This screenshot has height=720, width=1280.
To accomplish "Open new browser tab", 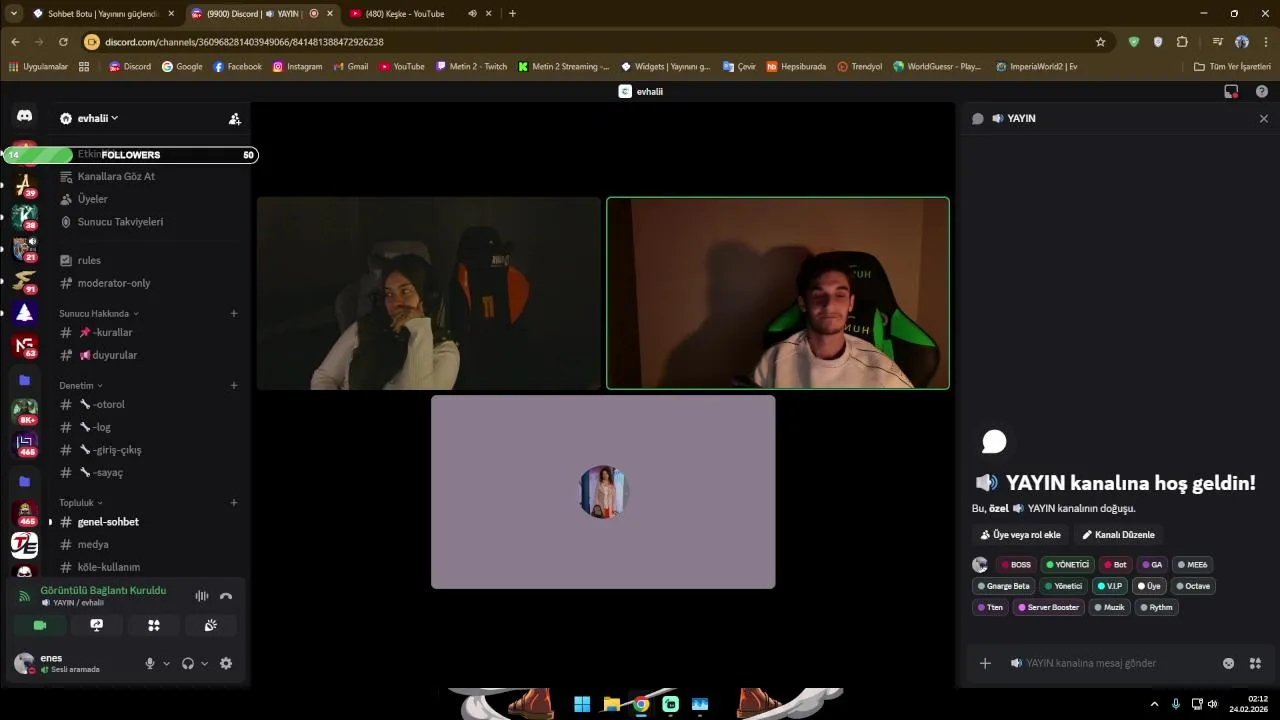I will pos(512,14).
